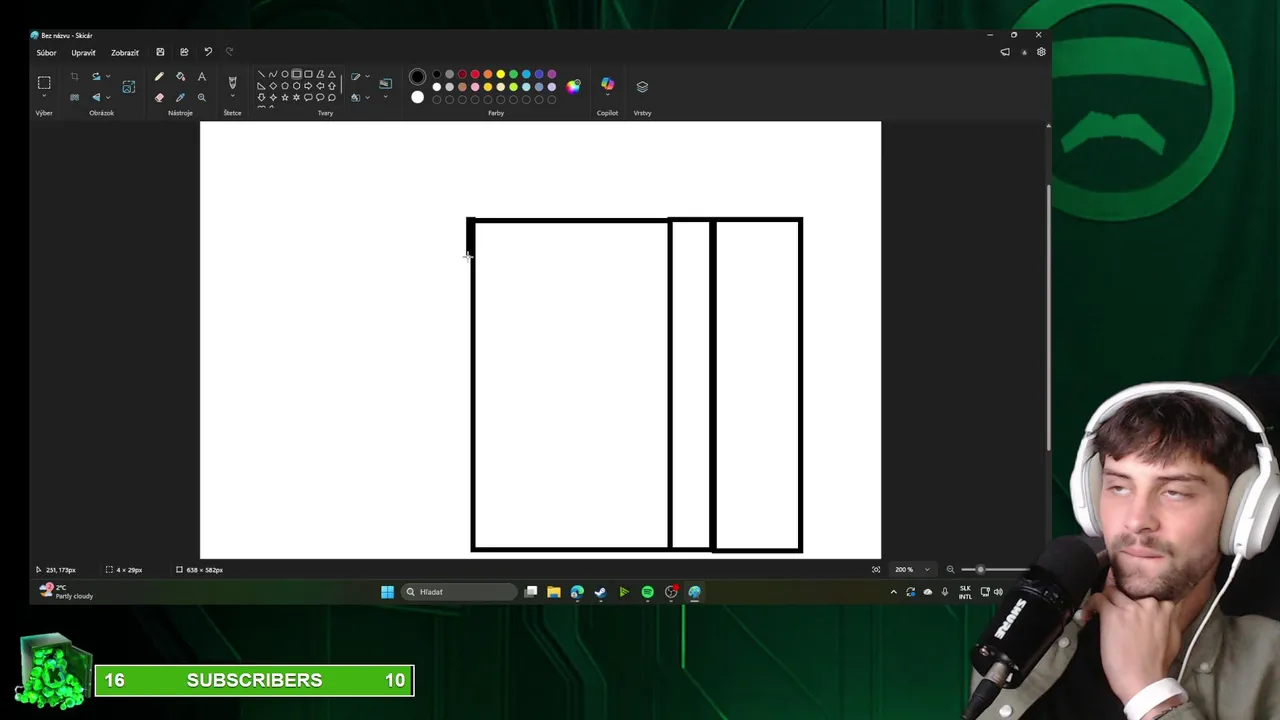Toggle the Vrstvy layers panel

[642, 87]
